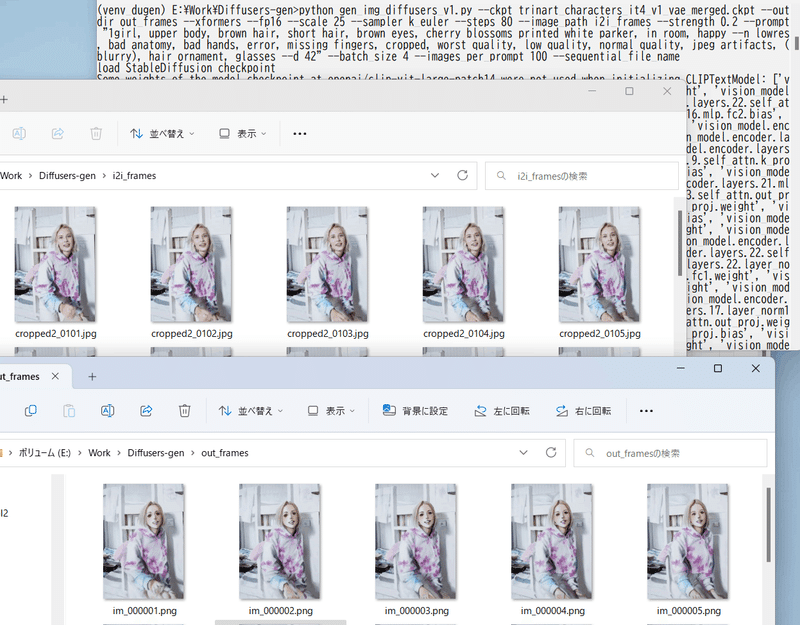Open the view (表示) menu in out_frames window
This screenshot has height=625, width=800.
[331, 411]
